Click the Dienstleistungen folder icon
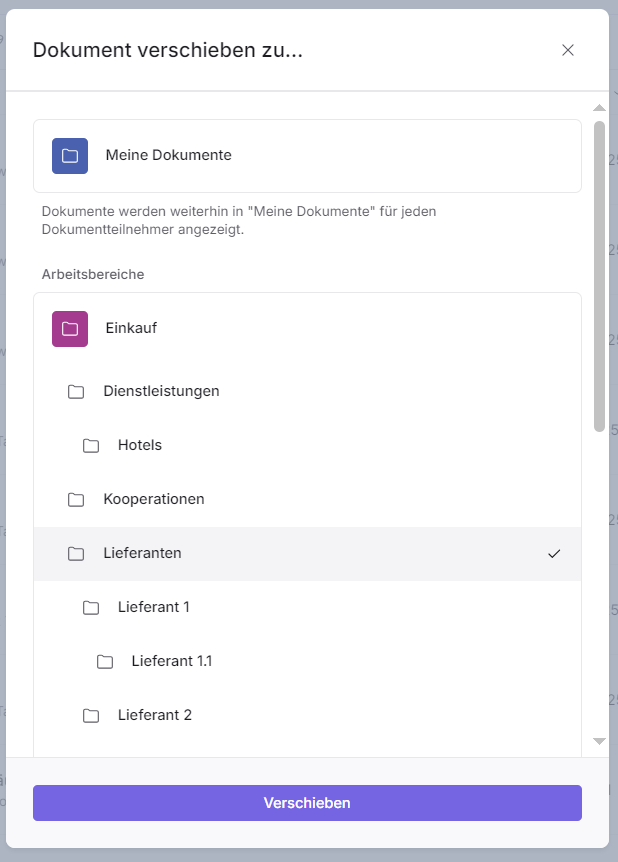 (x=76, y=391)
